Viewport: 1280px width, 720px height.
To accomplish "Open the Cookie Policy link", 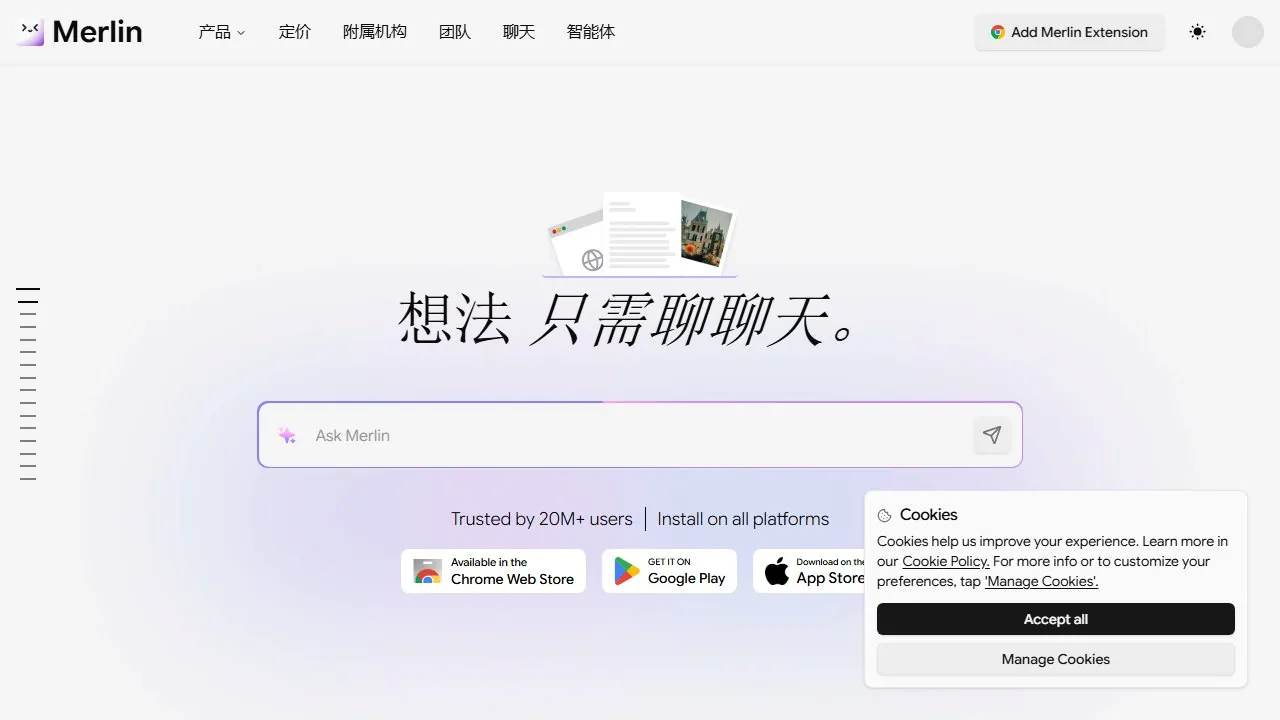I will point(945,561).
